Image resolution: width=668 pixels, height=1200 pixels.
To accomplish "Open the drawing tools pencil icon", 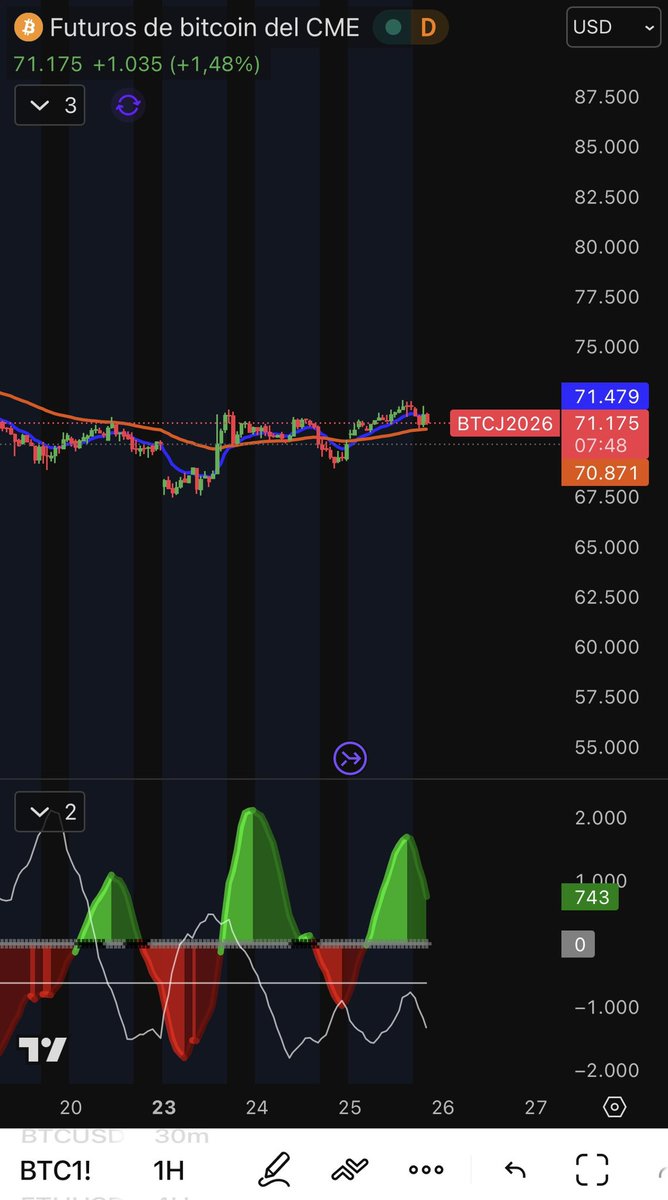I will [273, 1169].
